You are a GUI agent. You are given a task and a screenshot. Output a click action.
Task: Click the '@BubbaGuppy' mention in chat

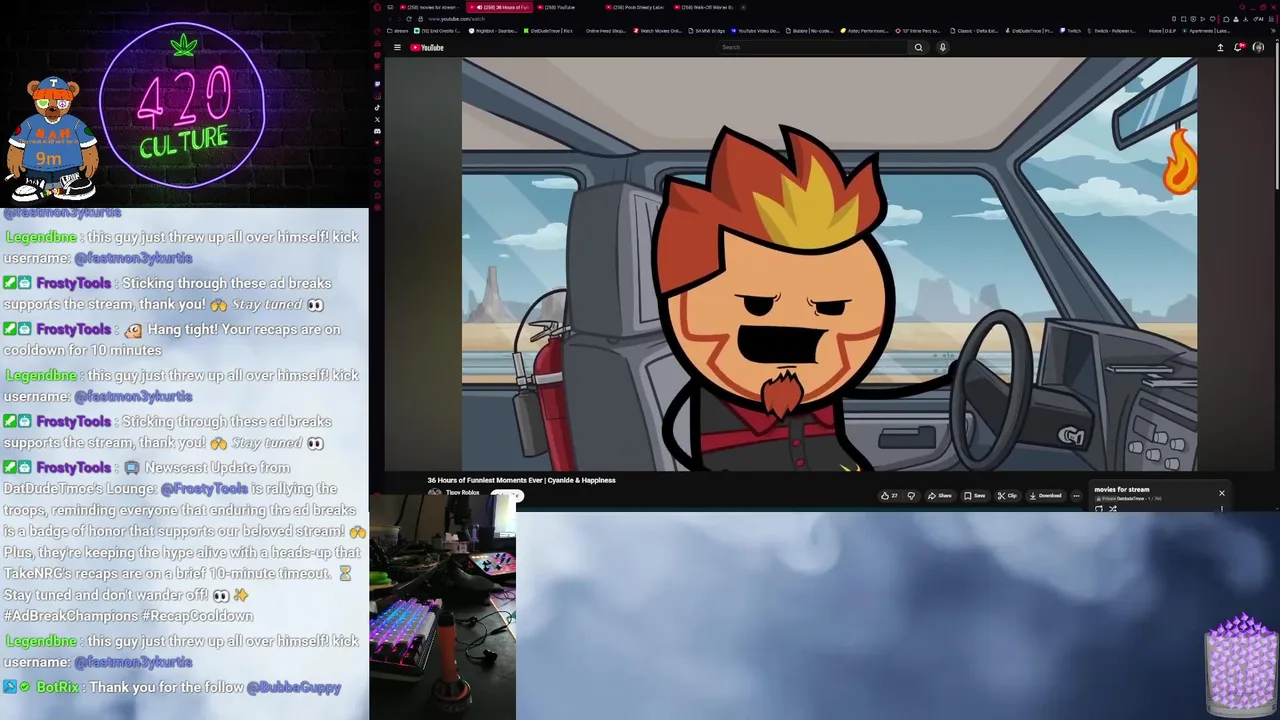pyautogui.click(x=294, y=687)
